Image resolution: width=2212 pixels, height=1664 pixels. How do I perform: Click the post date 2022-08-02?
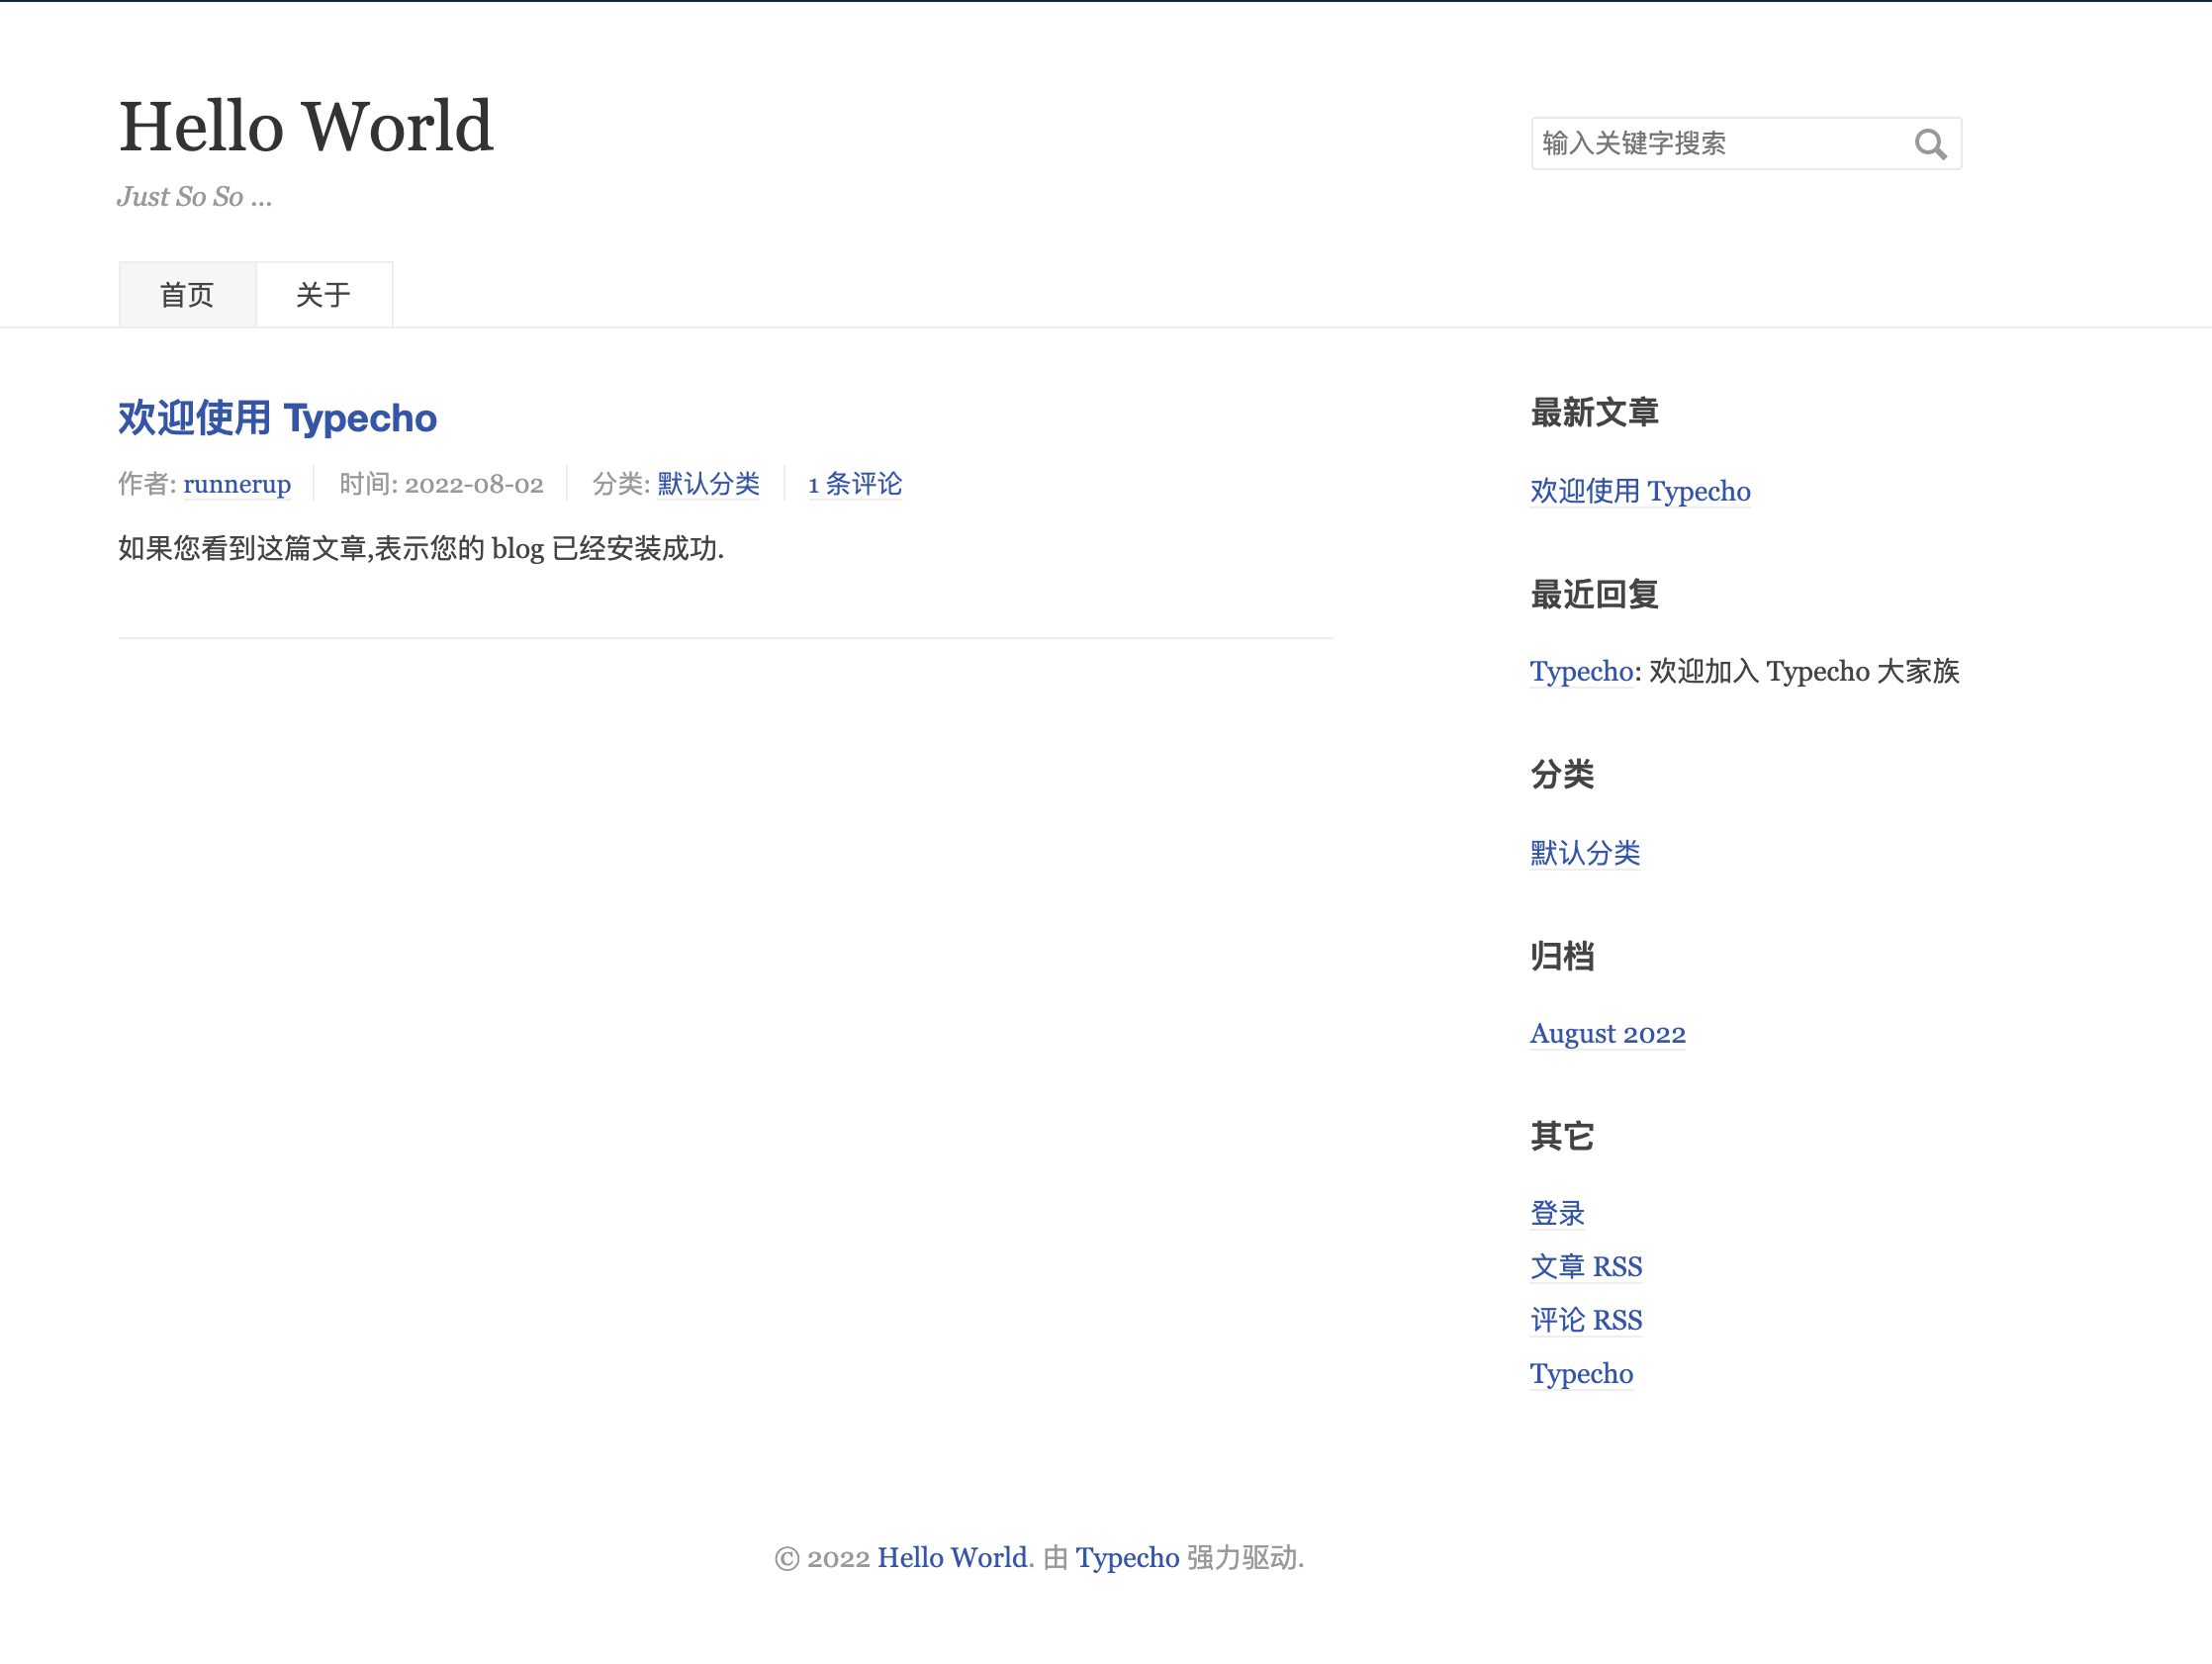[474, 484]
